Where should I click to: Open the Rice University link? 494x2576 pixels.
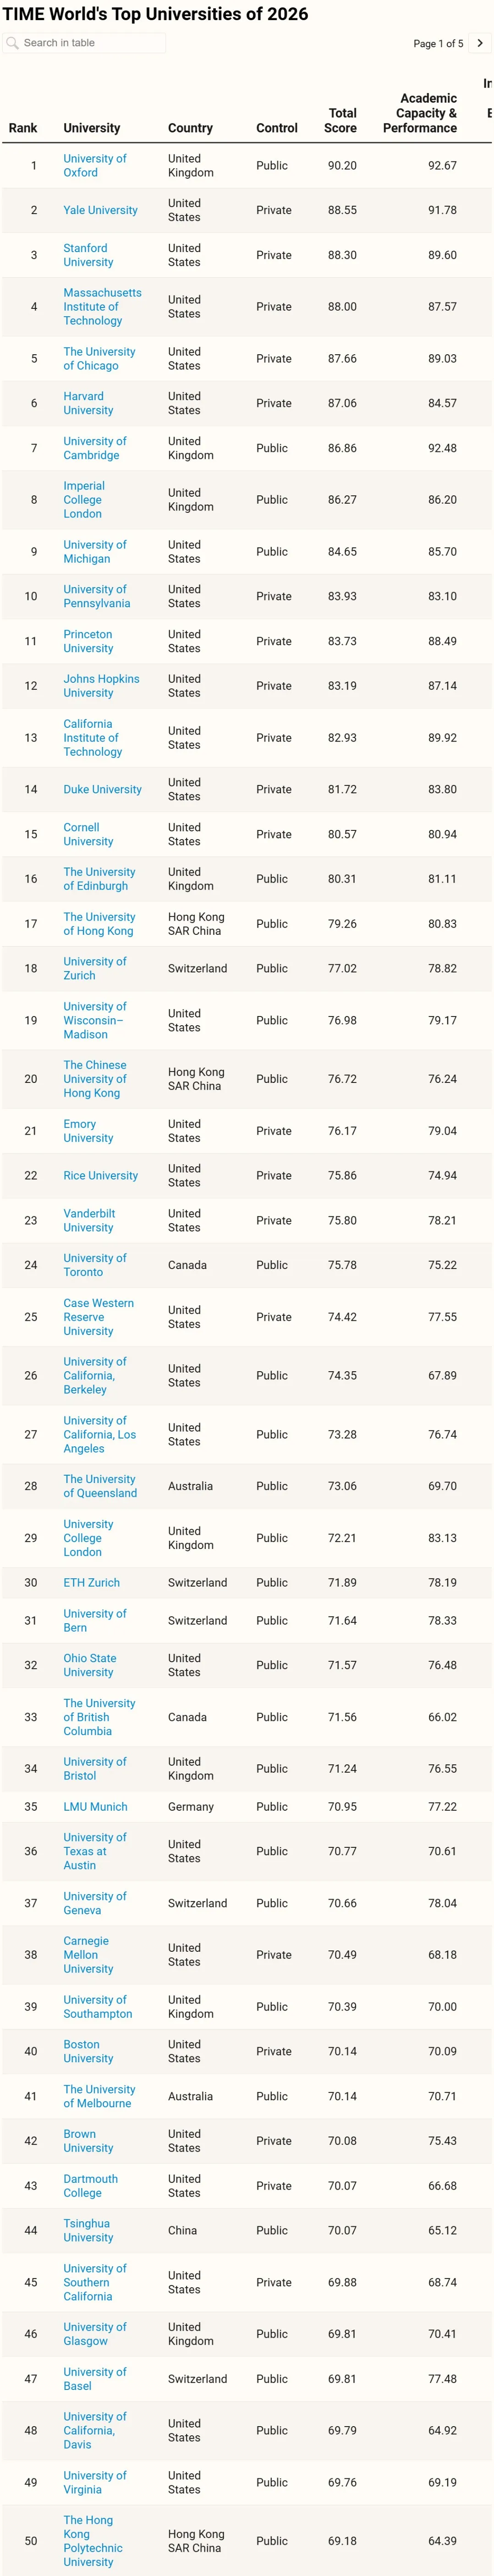[100, 1175]
